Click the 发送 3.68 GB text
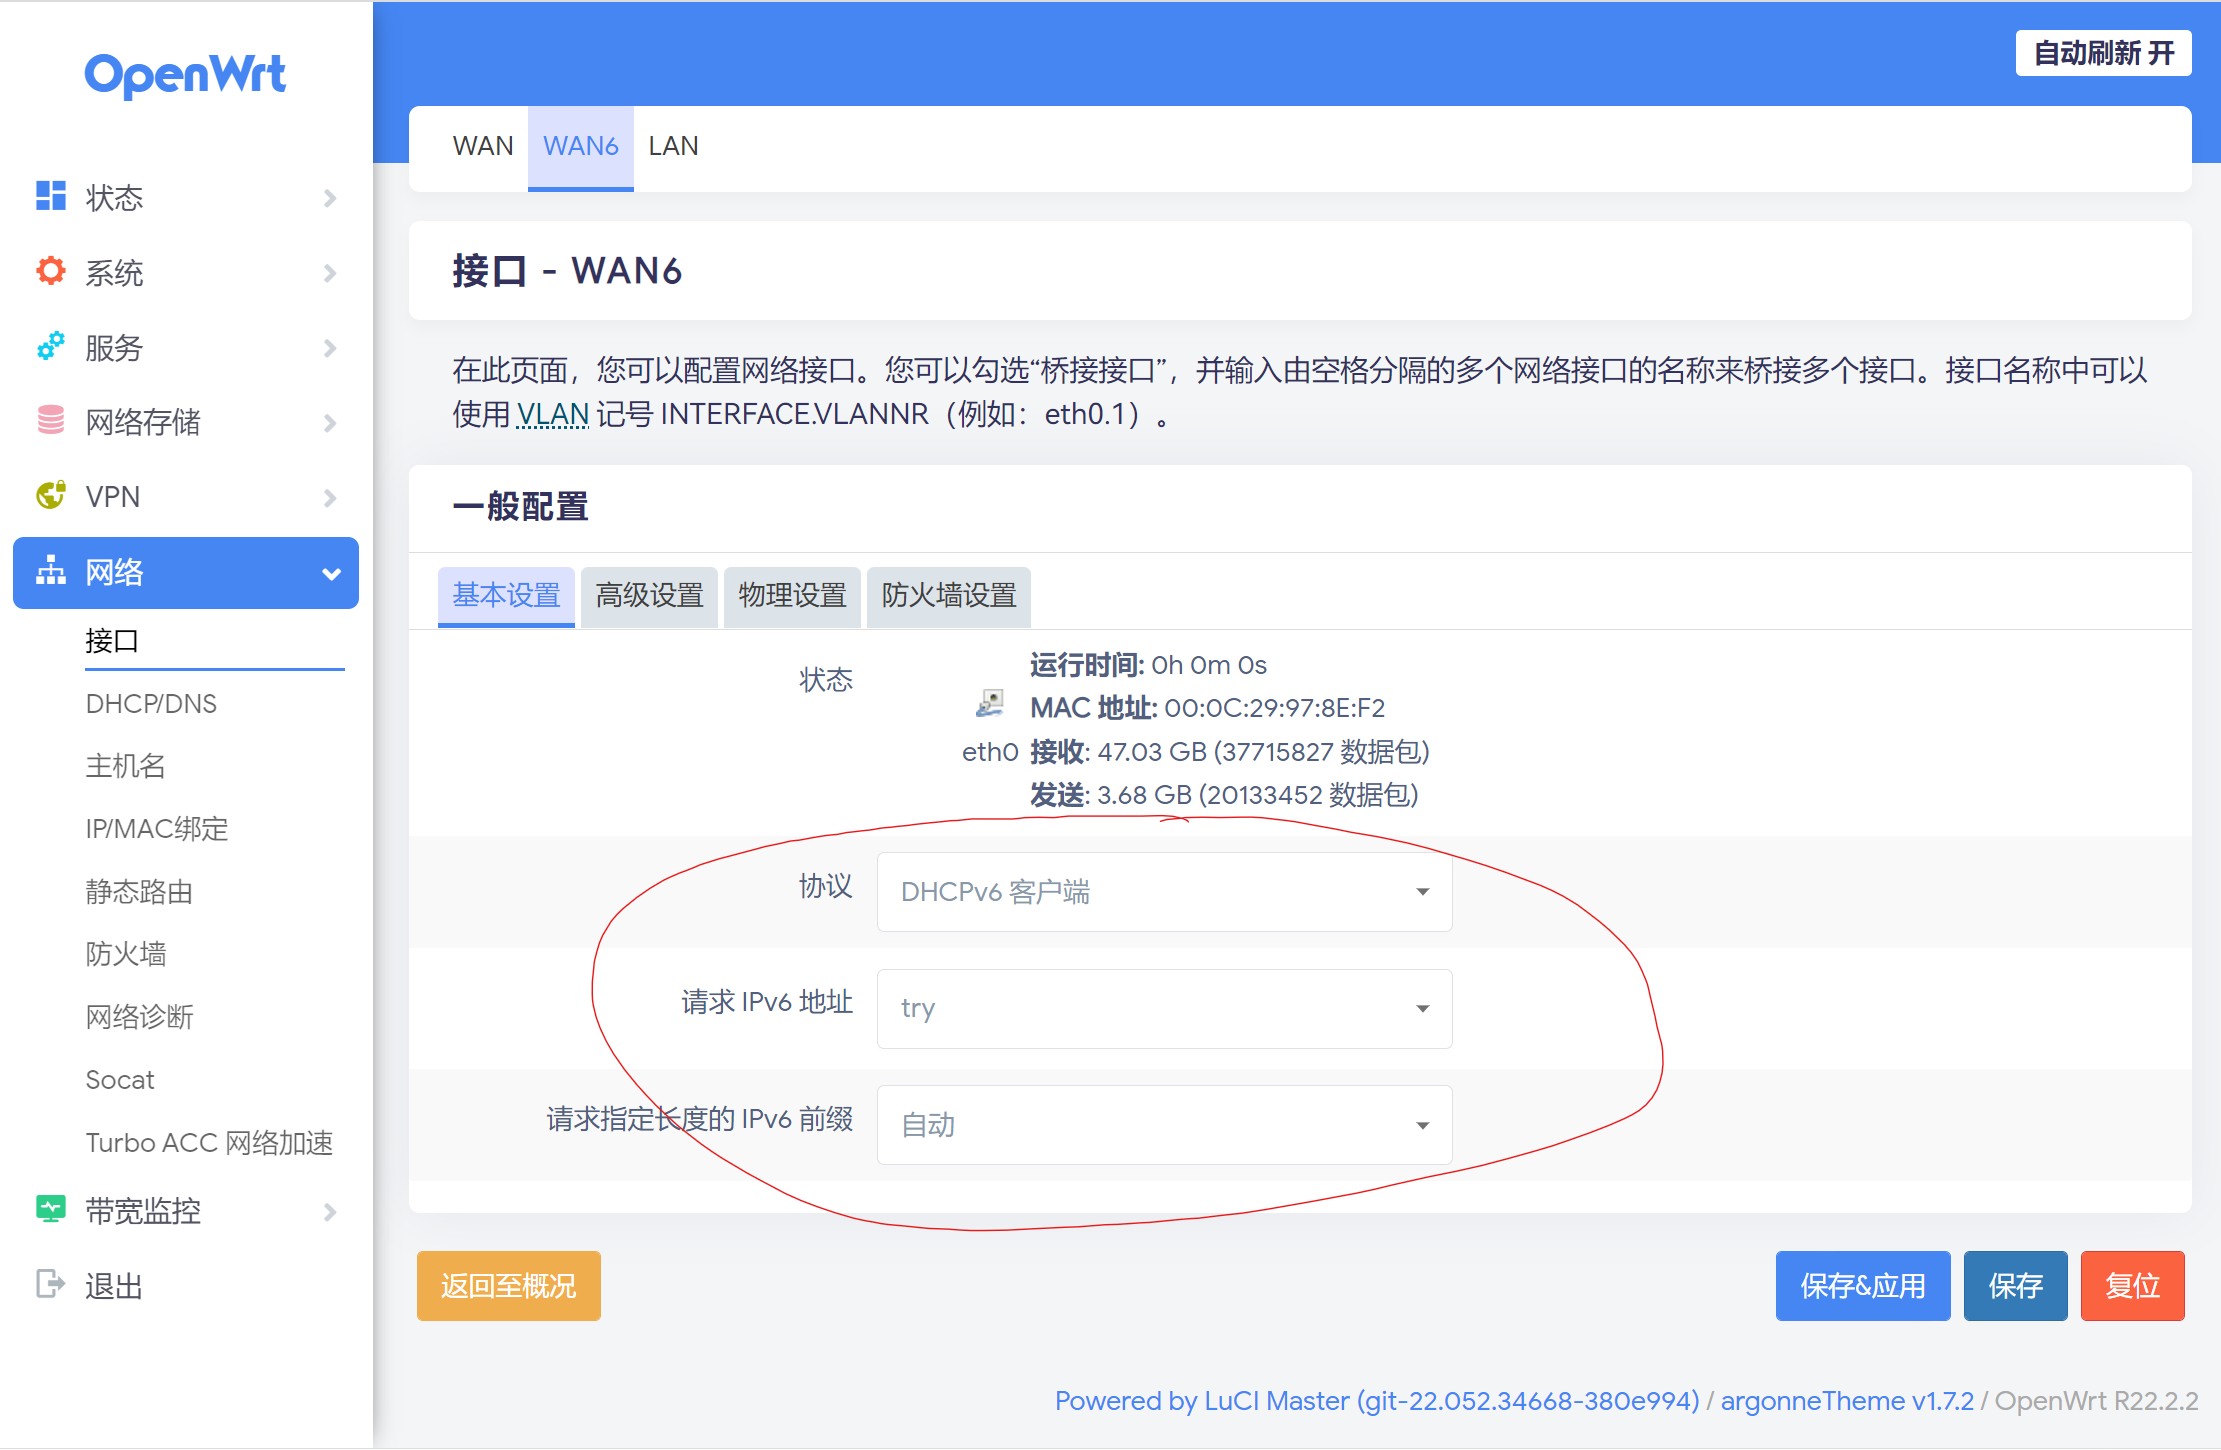 (x=1224, y=795)
